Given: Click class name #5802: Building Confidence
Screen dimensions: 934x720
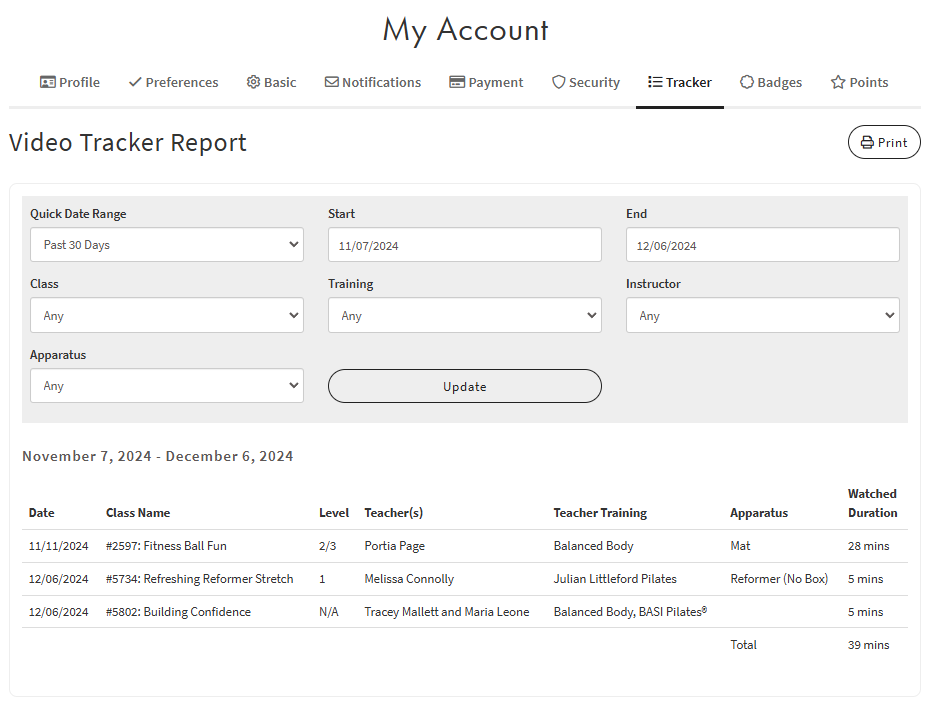Looking at the screenshot, I should tap(178, 612).
